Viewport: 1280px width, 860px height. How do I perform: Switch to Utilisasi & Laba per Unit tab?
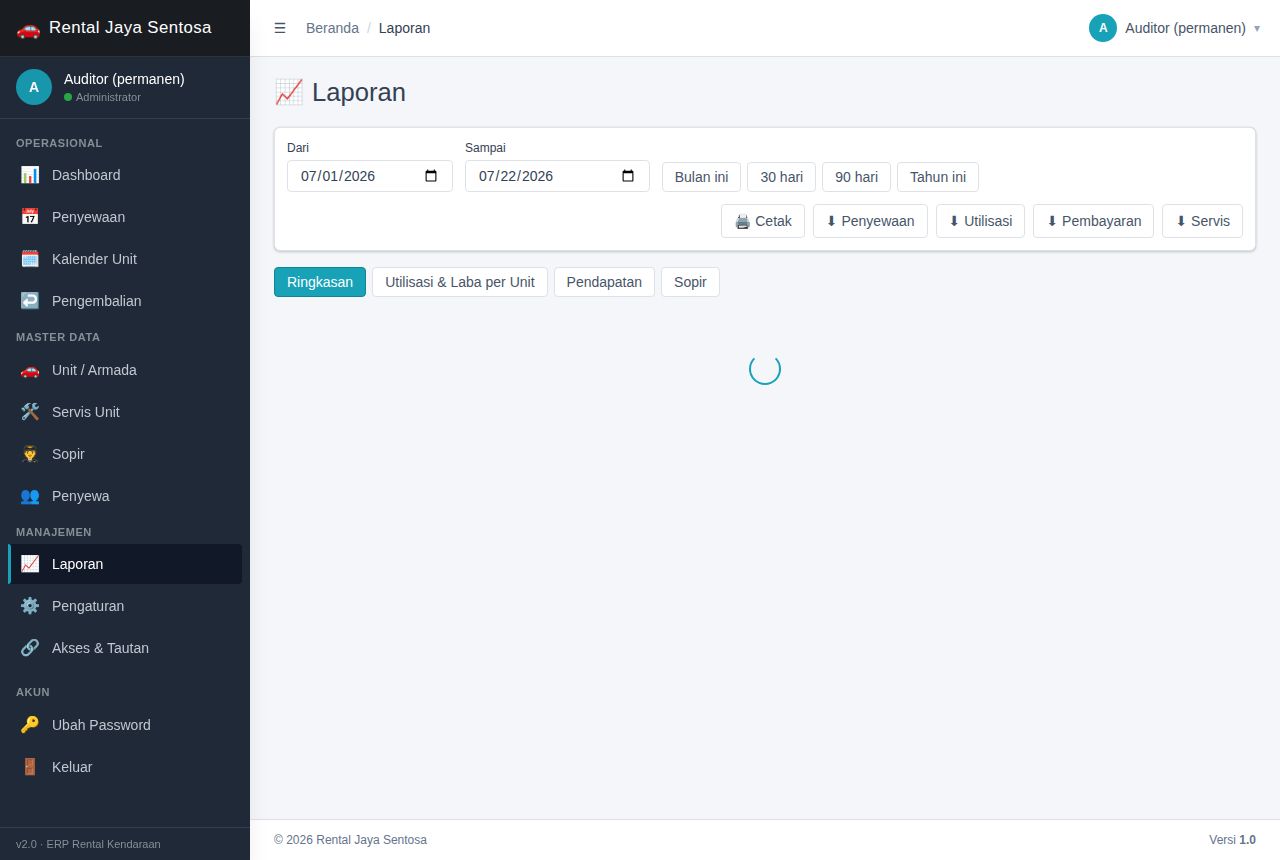pyautogui.click(x=460, y=282)
